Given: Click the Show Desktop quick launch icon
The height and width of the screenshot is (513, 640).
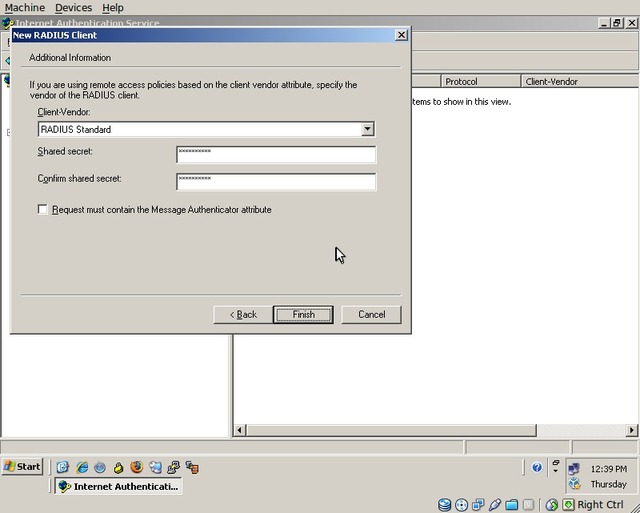Looking at the screenshot, I should click(63, 467).
